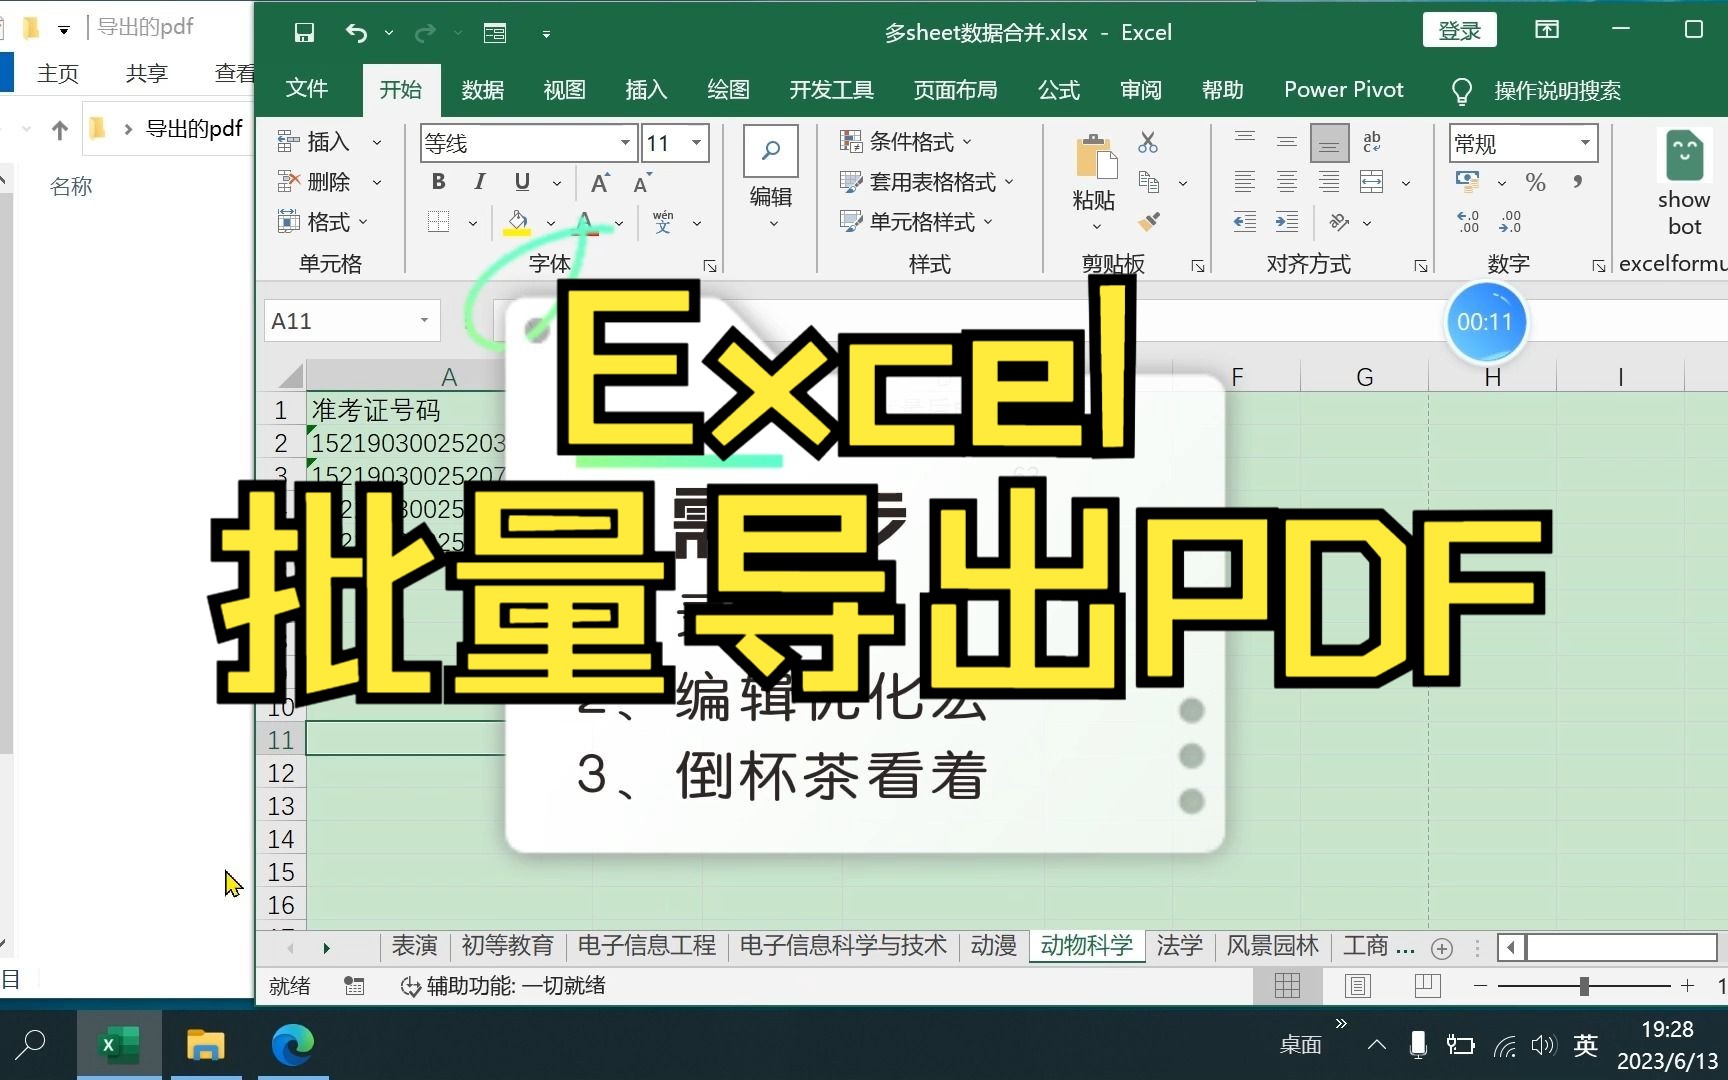Switch to Power Pivot ribbon tab
Image resolution: width=1728 pixels, height=1080 pixels.
[x=1344, y=90]
